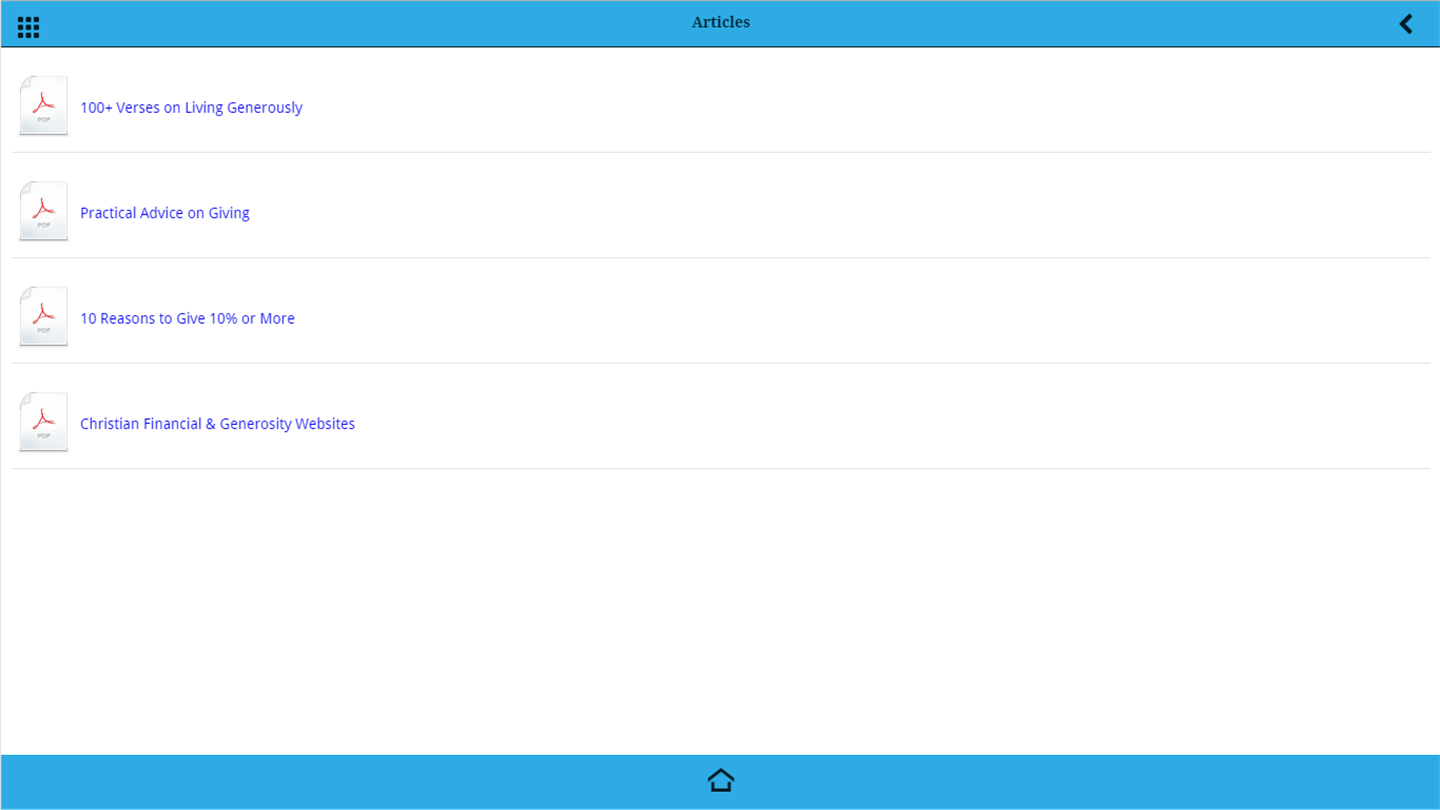Click PDF icon for 100+ Verses article
1440x810 pixels.
pos(44,105)
